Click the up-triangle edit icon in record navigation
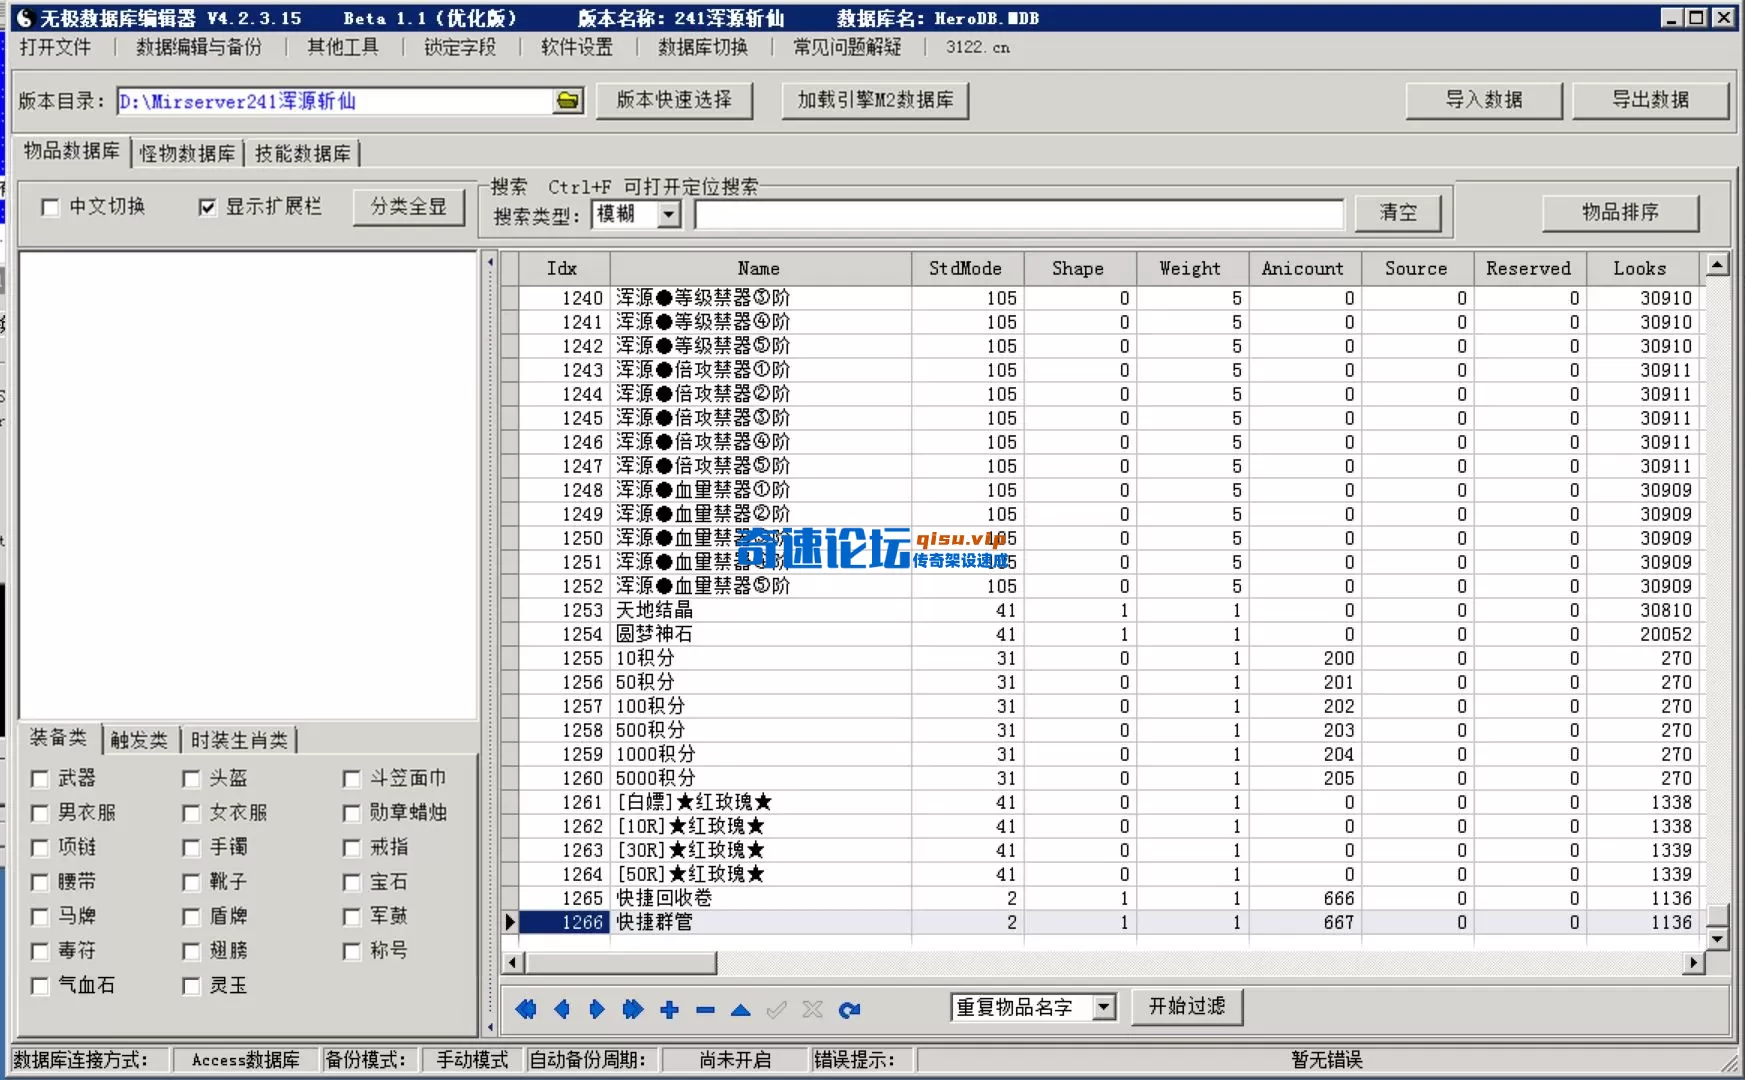This screenshot has width=1745, height=1080. click(741, 1010)
